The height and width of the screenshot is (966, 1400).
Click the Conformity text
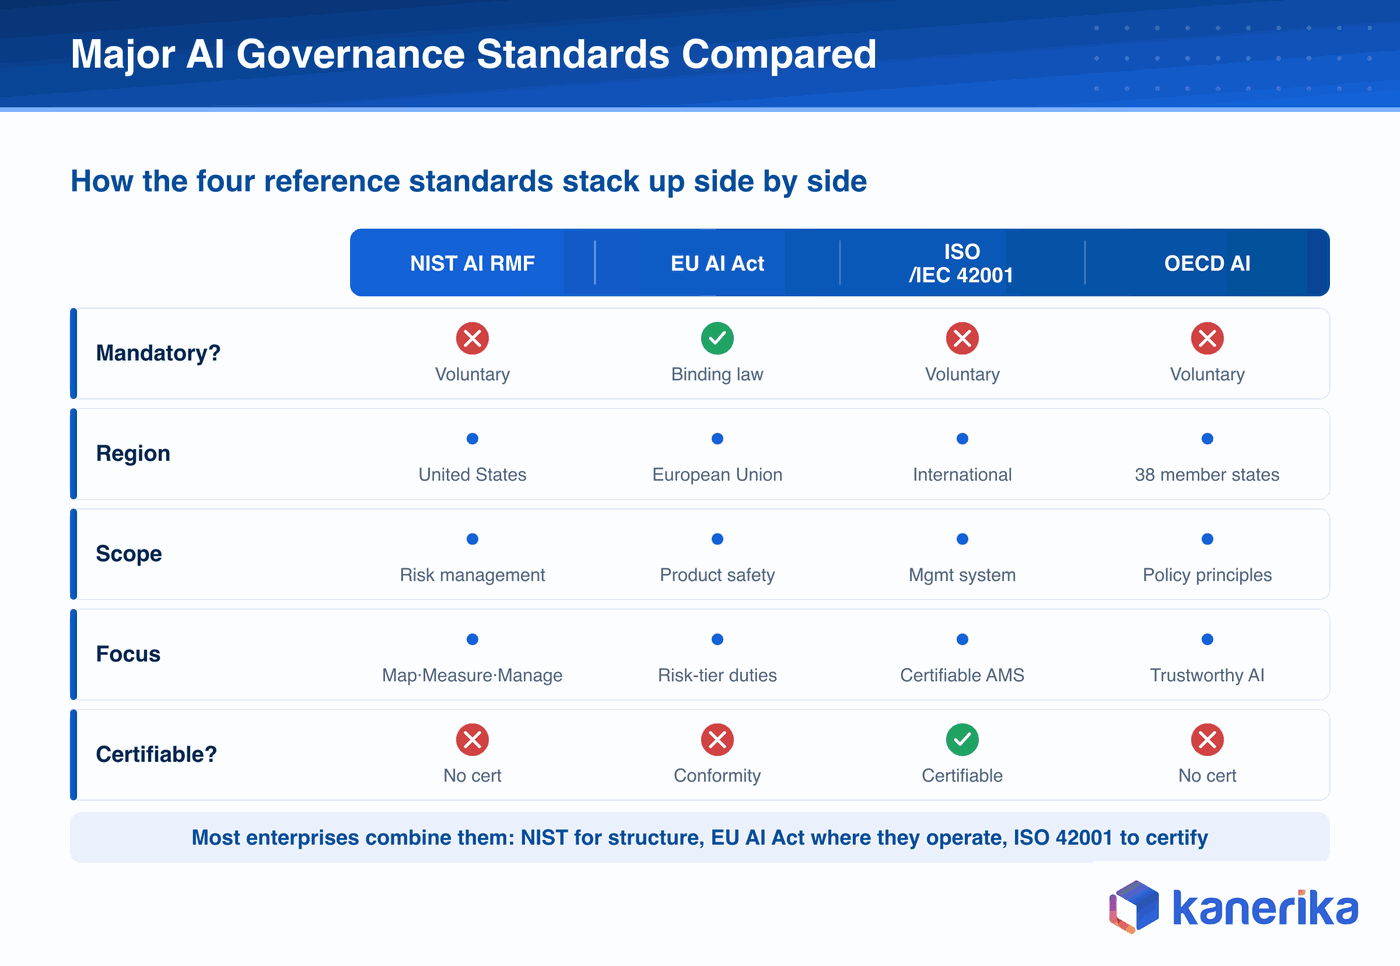point(717,776)
